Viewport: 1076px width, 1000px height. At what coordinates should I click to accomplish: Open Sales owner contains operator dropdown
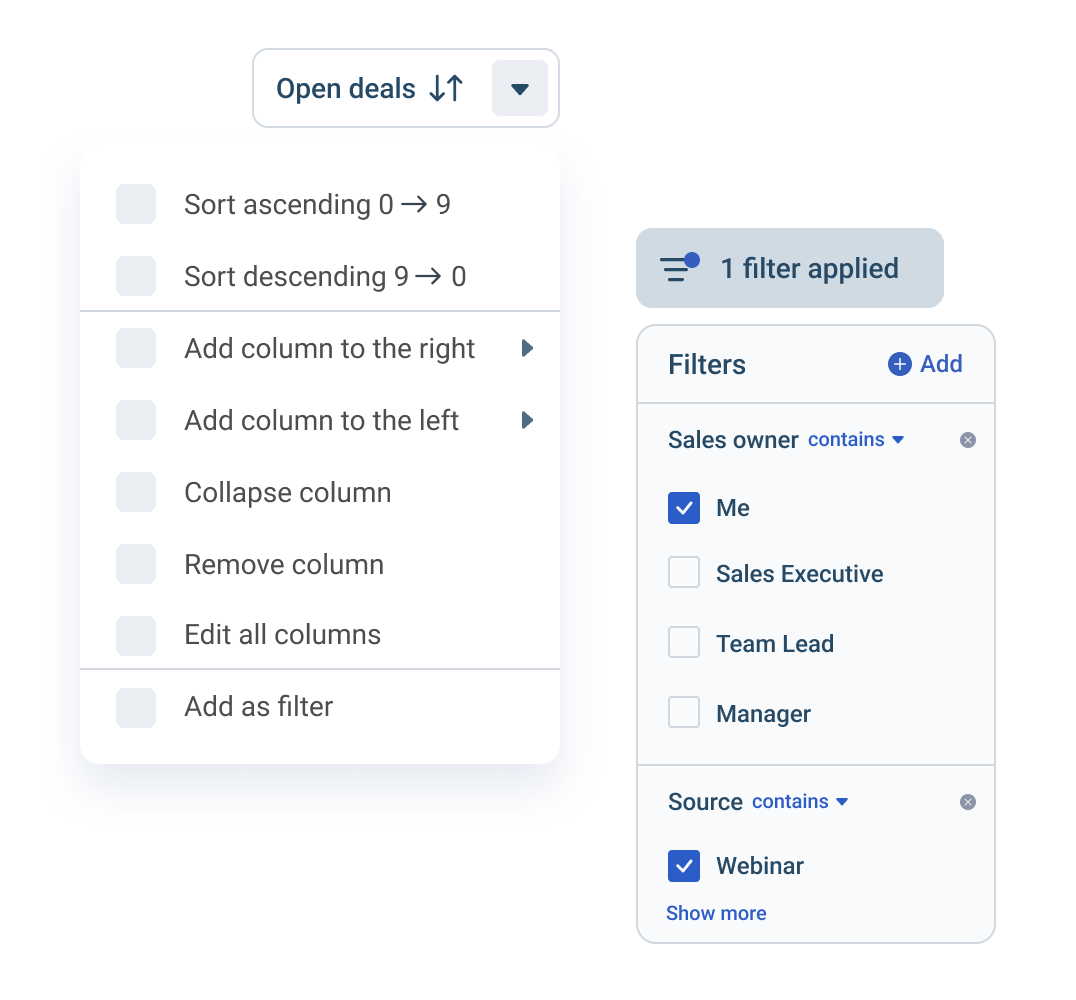click(x=856, y=440)
